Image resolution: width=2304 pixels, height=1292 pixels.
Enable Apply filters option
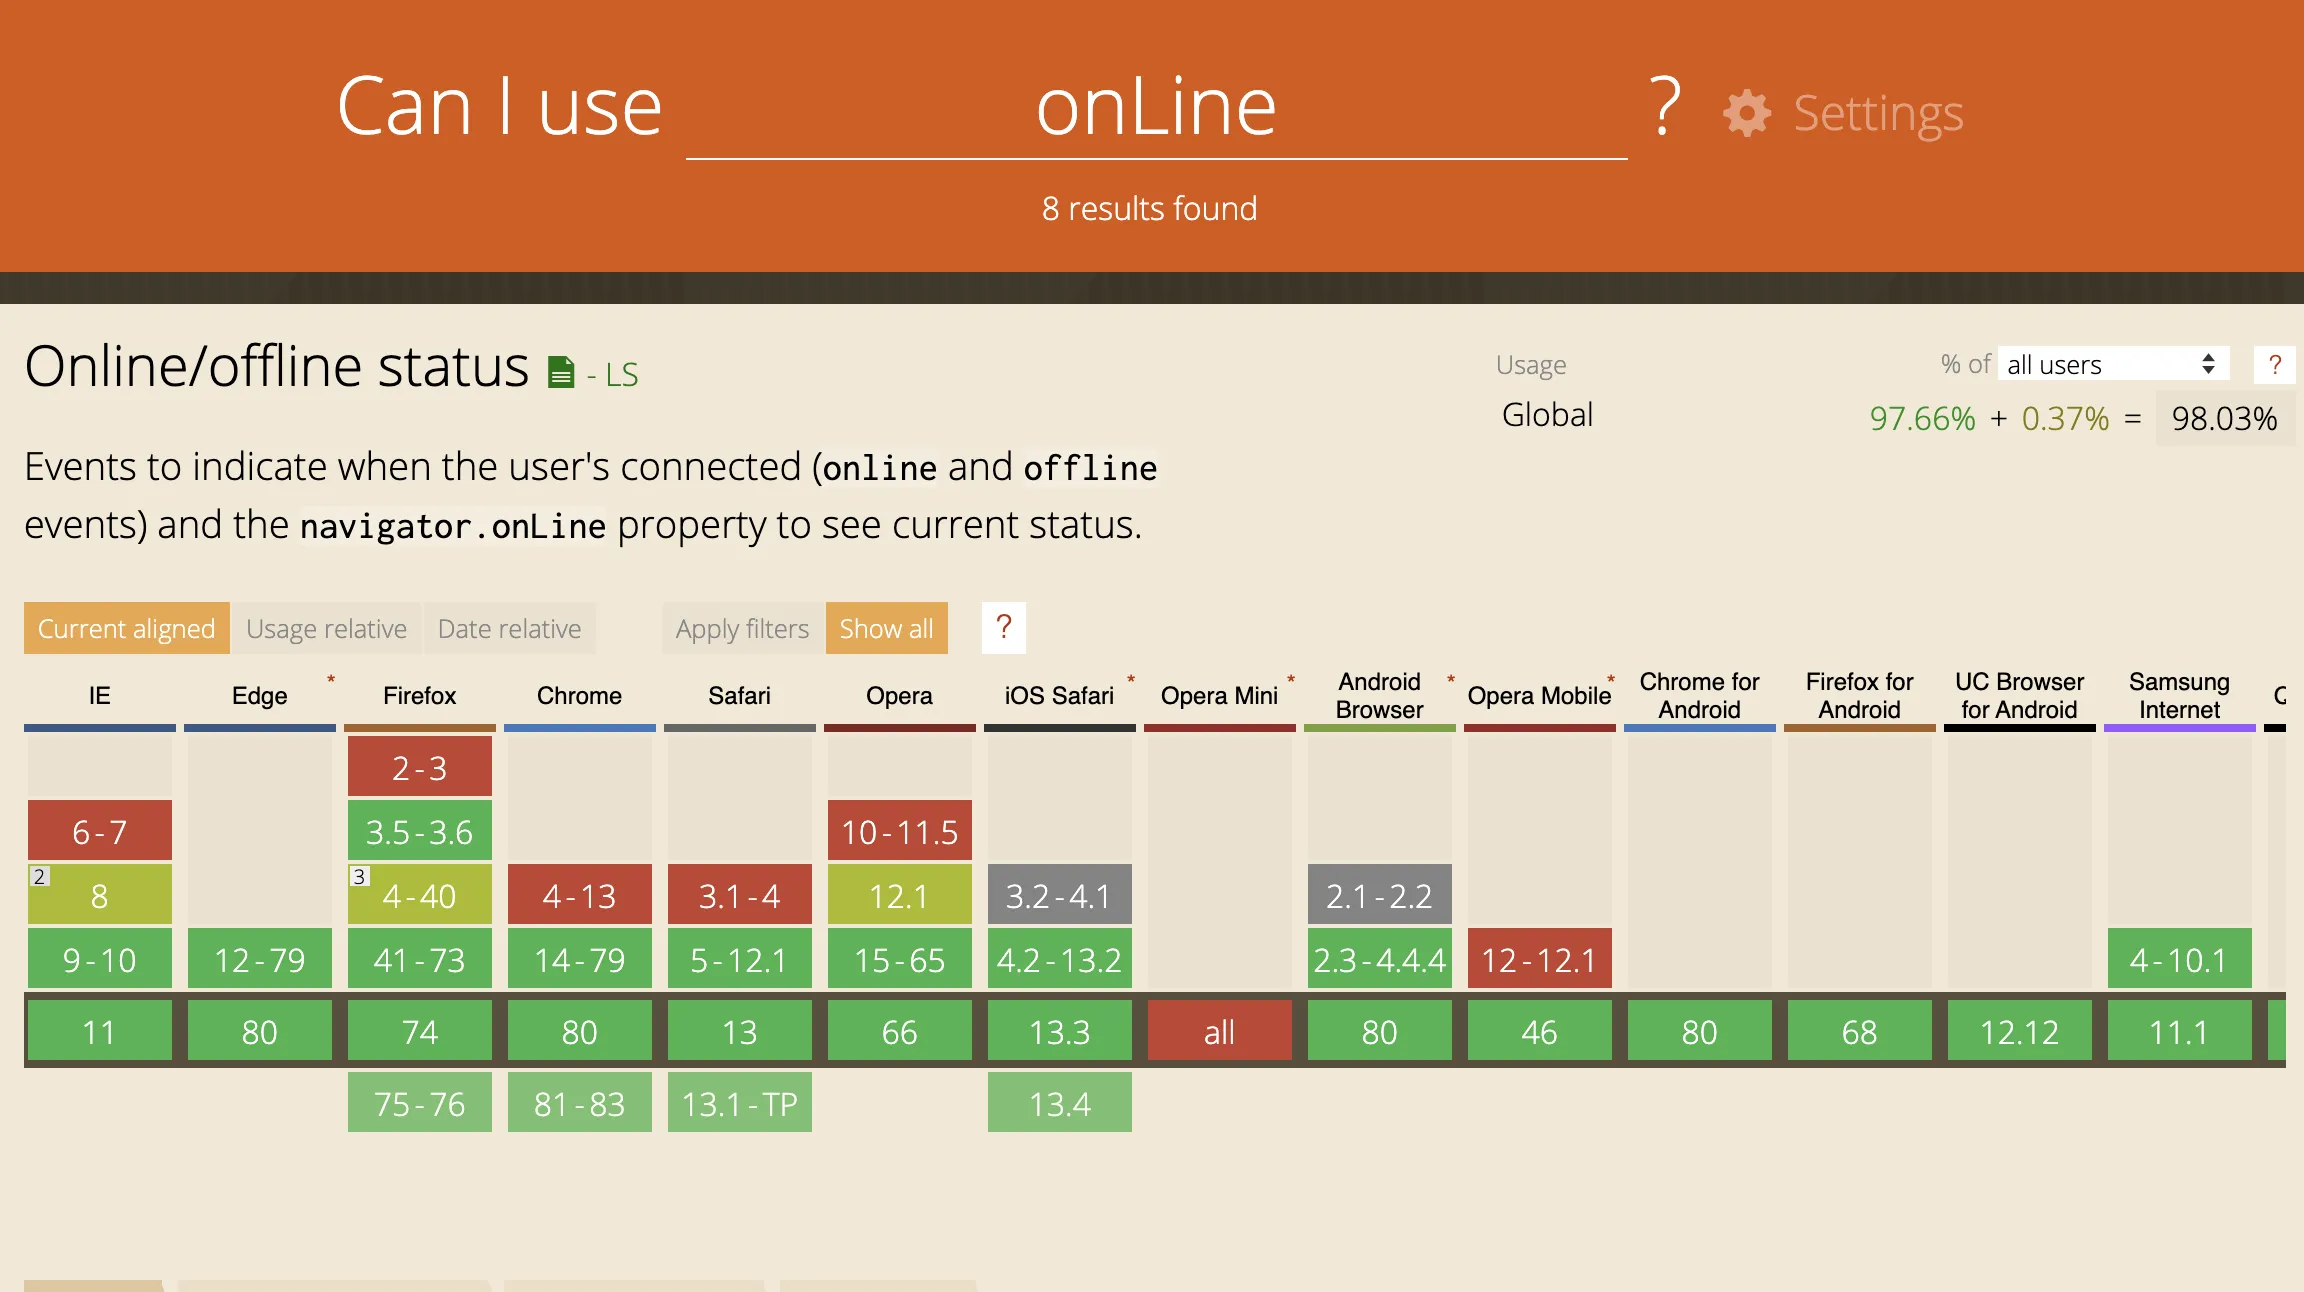[742, 628]
